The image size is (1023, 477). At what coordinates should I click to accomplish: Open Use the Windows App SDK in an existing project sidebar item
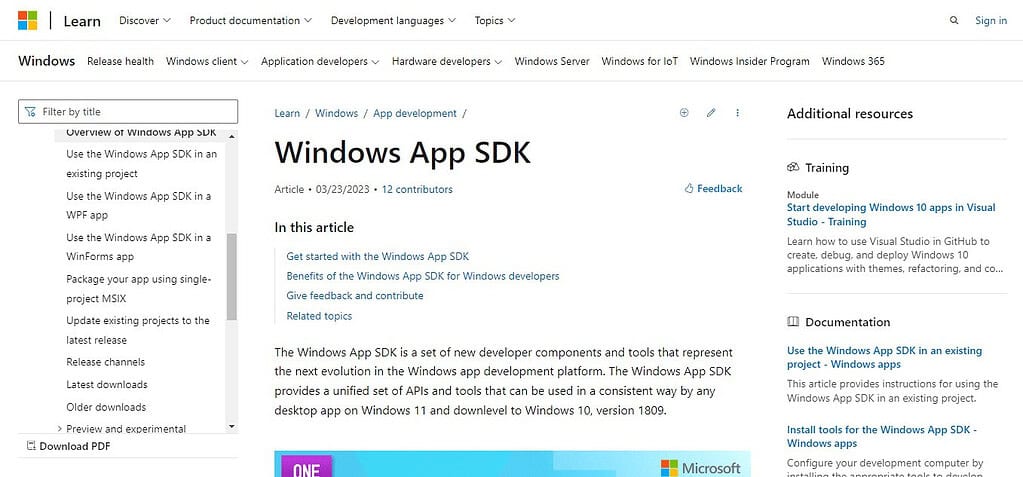point(142,164)
